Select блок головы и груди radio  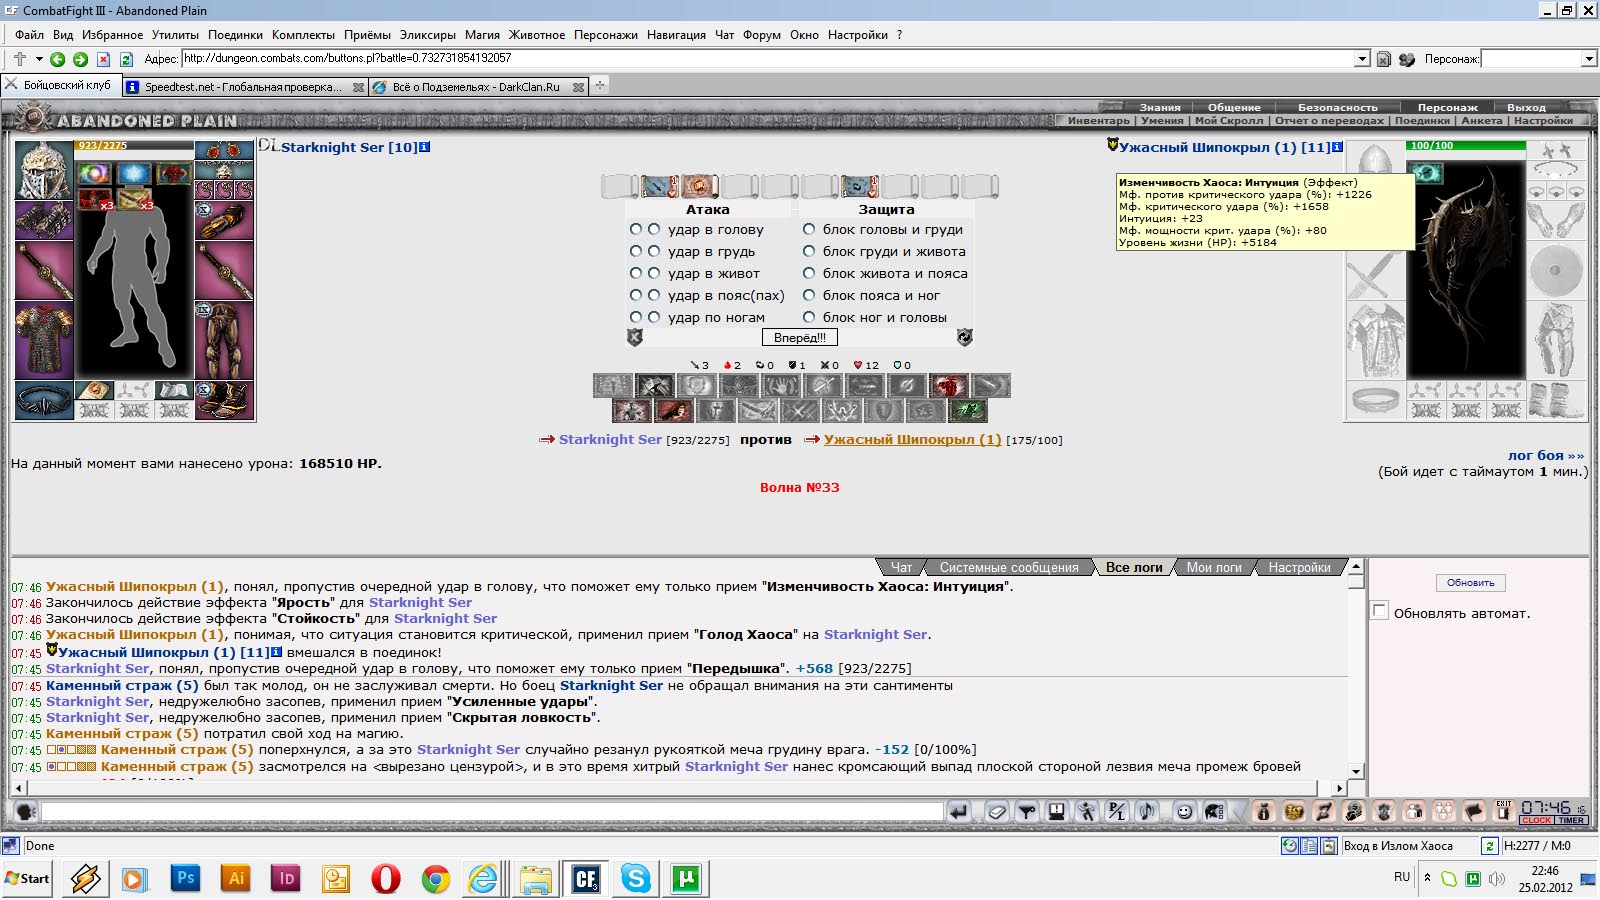point(809,229)
